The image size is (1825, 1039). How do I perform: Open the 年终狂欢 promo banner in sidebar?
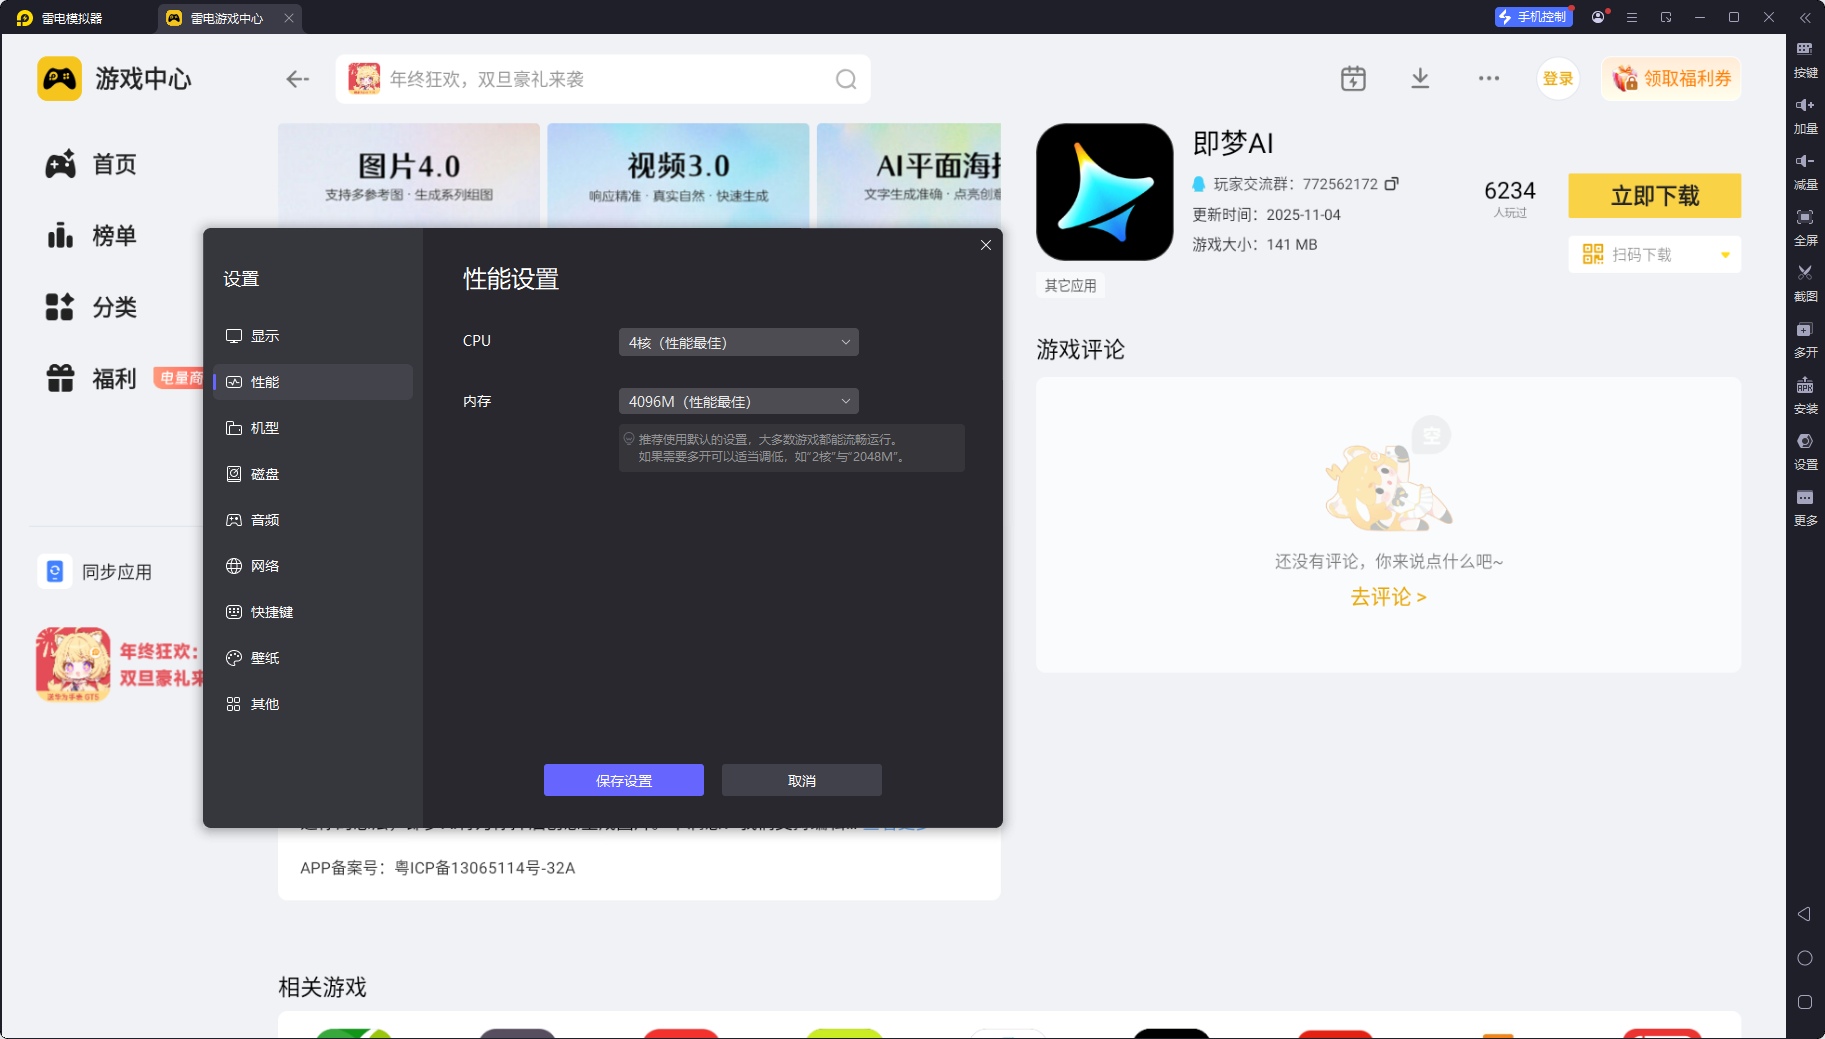(x=119, y=664)
